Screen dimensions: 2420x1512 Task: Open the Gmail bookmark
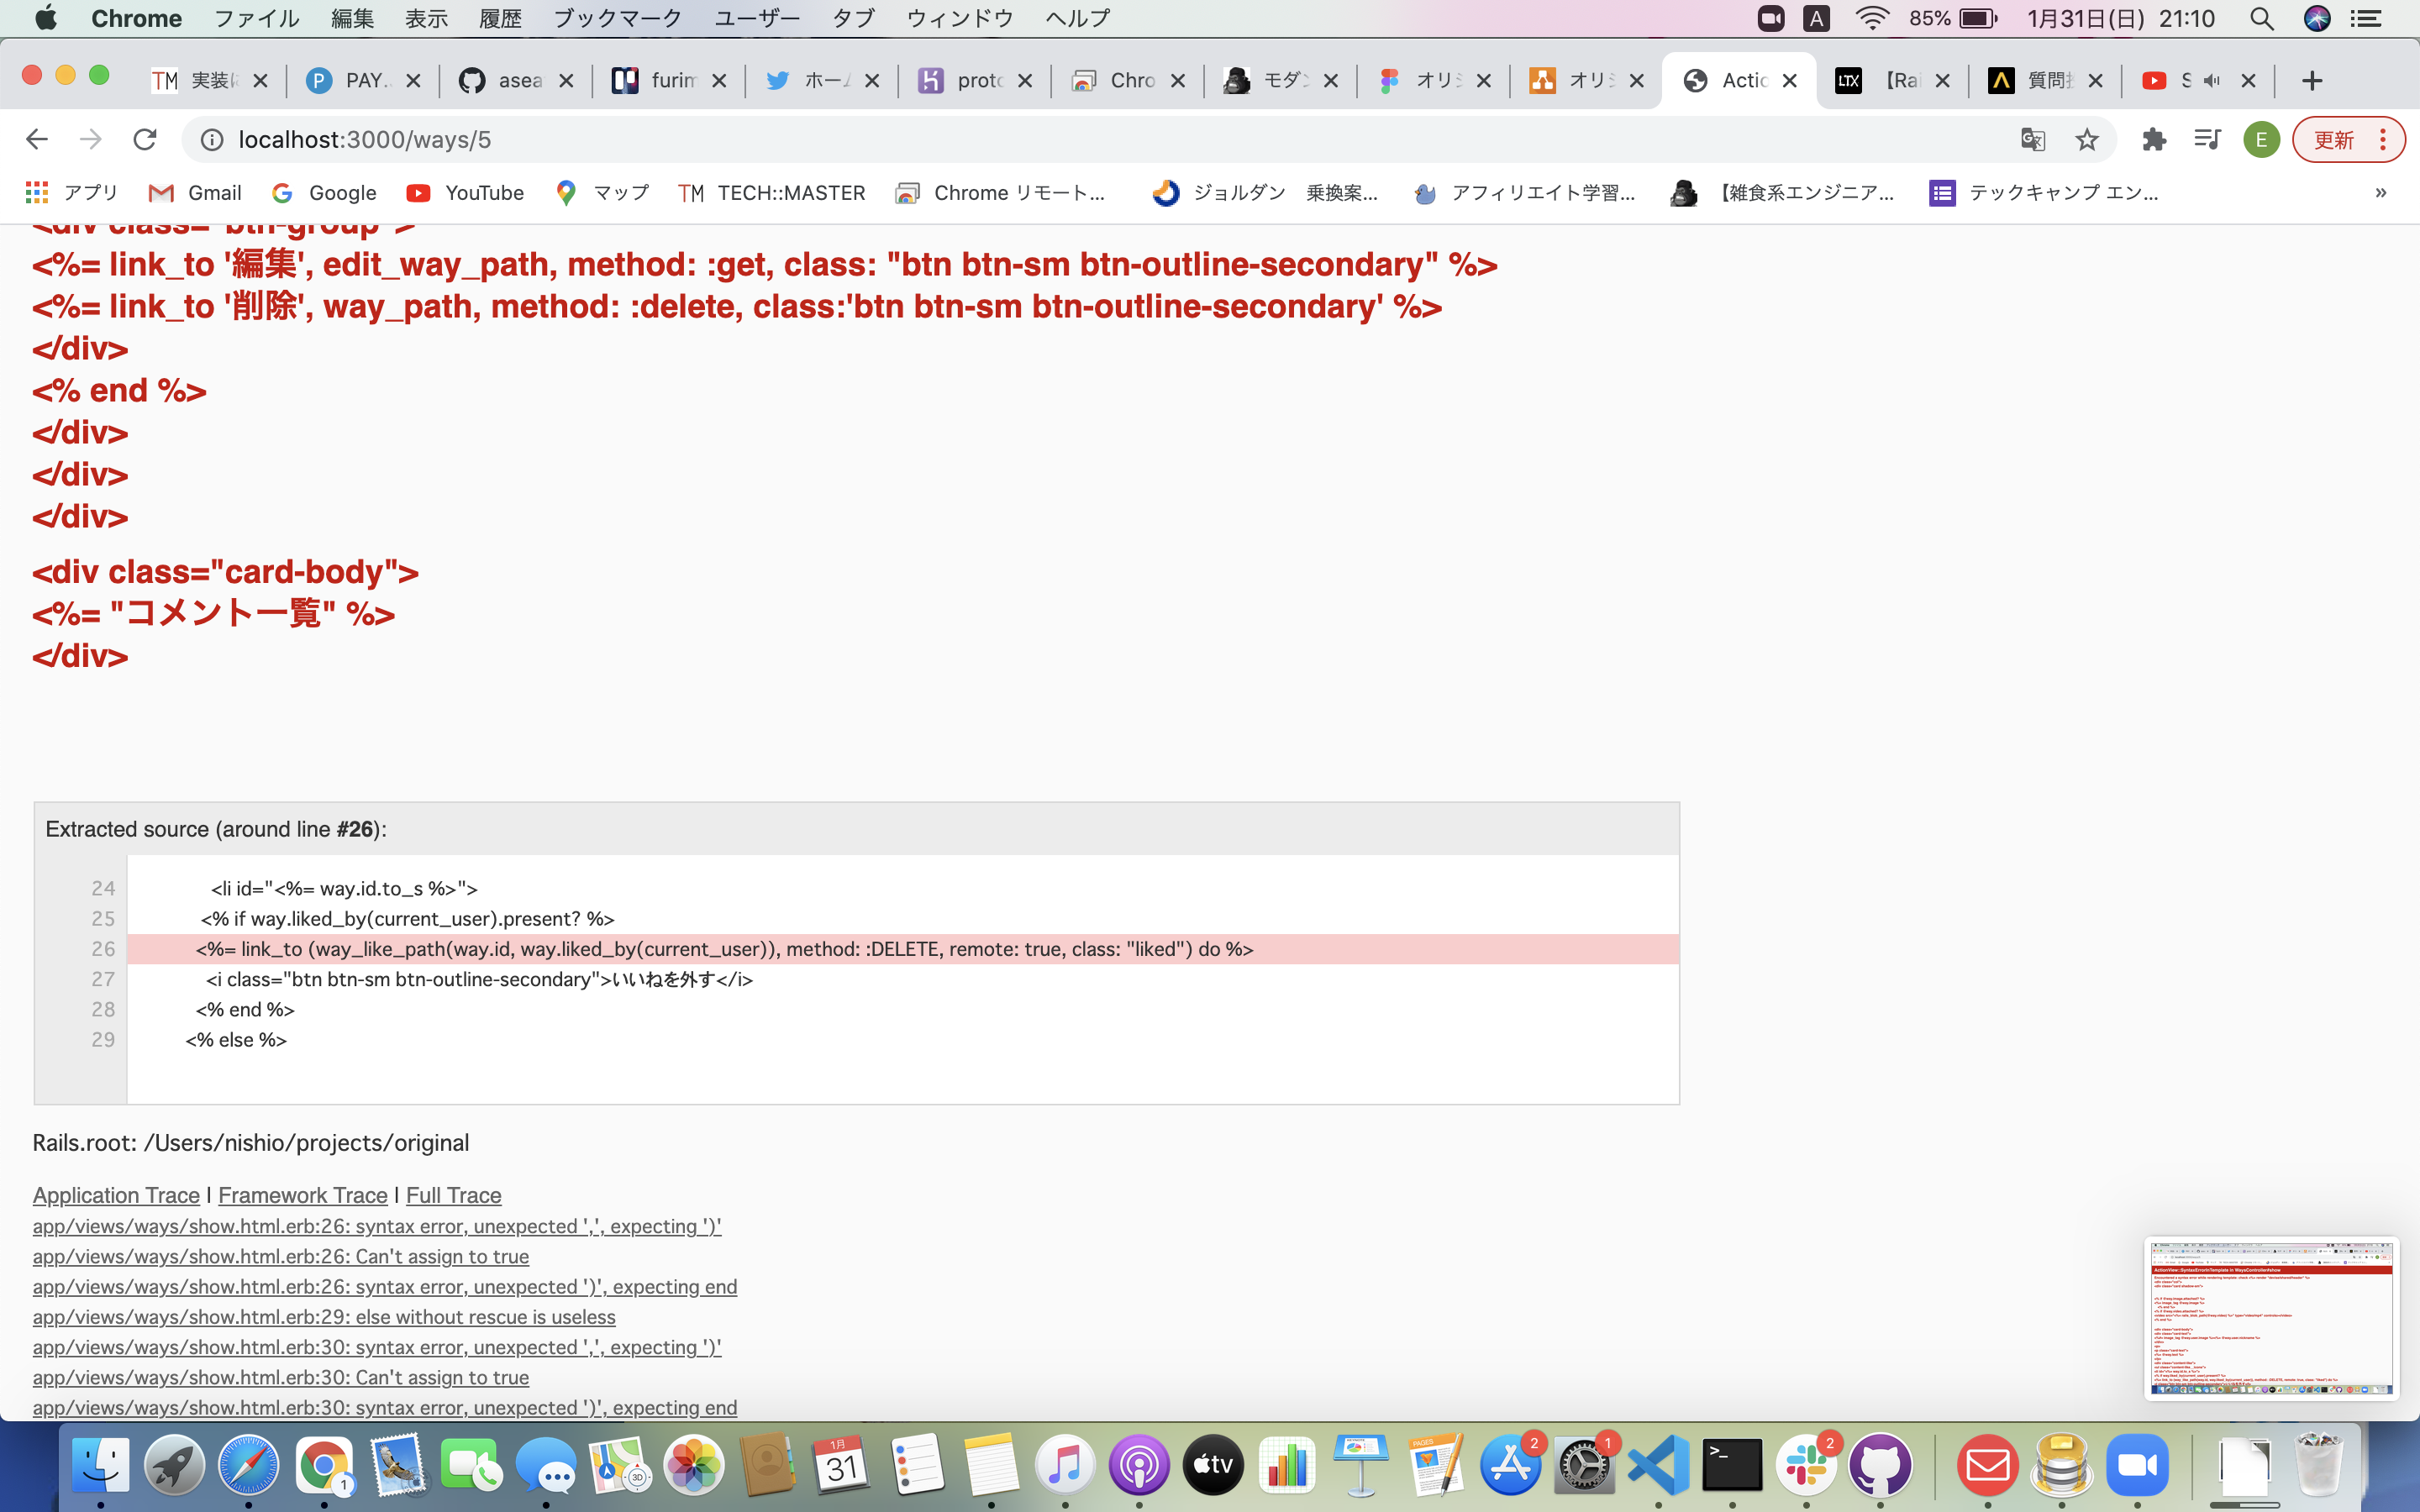[x=195, y=192]
